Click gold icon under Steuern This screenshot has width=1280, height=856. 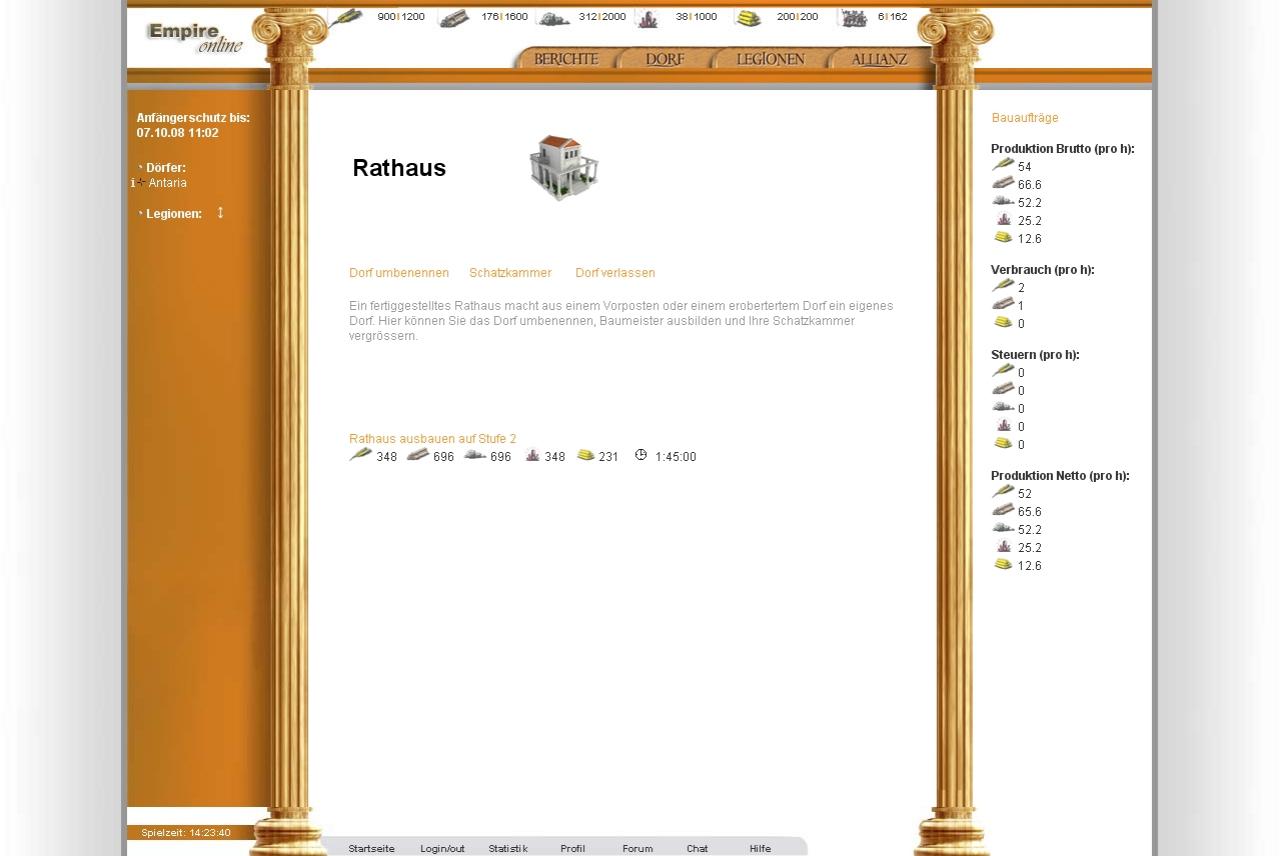(x=1003, y=443)
